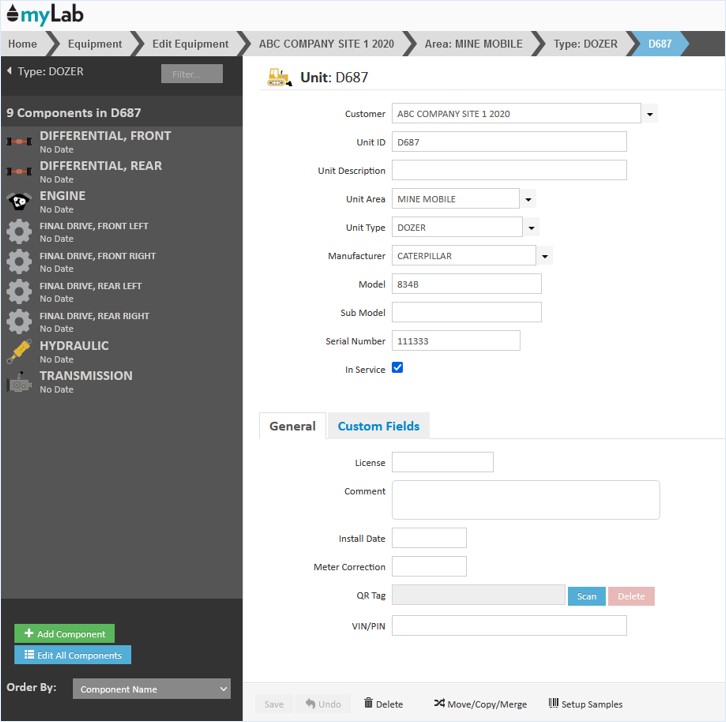This screenshot has width=726, height=722.
Task: Click into the Unit Description field
Action: (x=509, y=171)
